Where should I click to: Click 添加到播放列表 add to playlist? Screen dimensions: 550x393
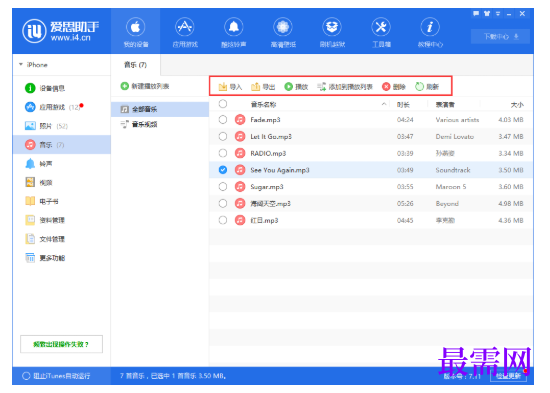[345, 86]
